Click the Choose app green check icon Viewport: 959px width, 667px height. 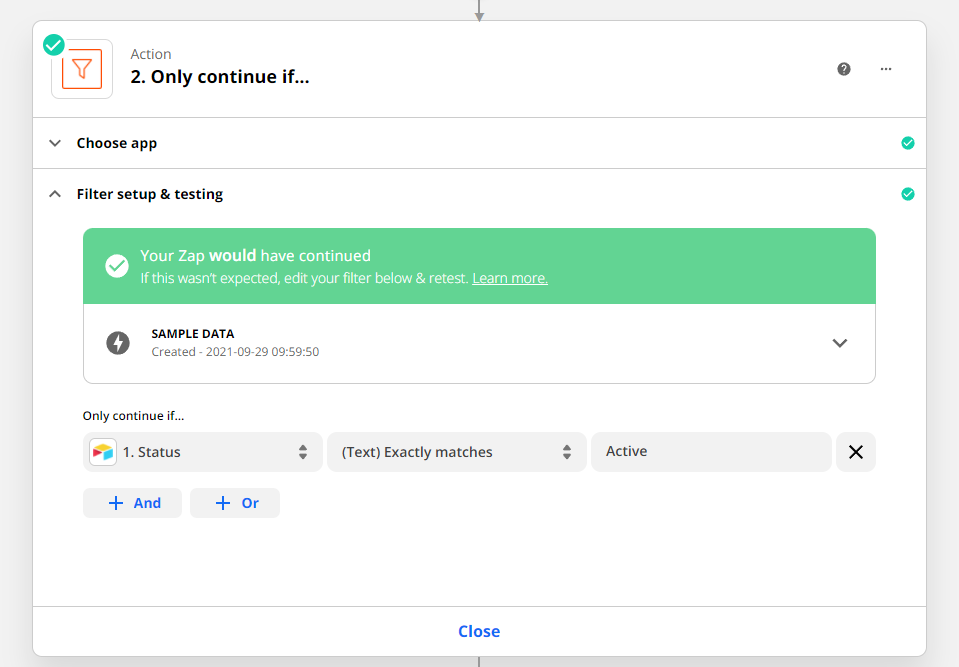point(908,143)
